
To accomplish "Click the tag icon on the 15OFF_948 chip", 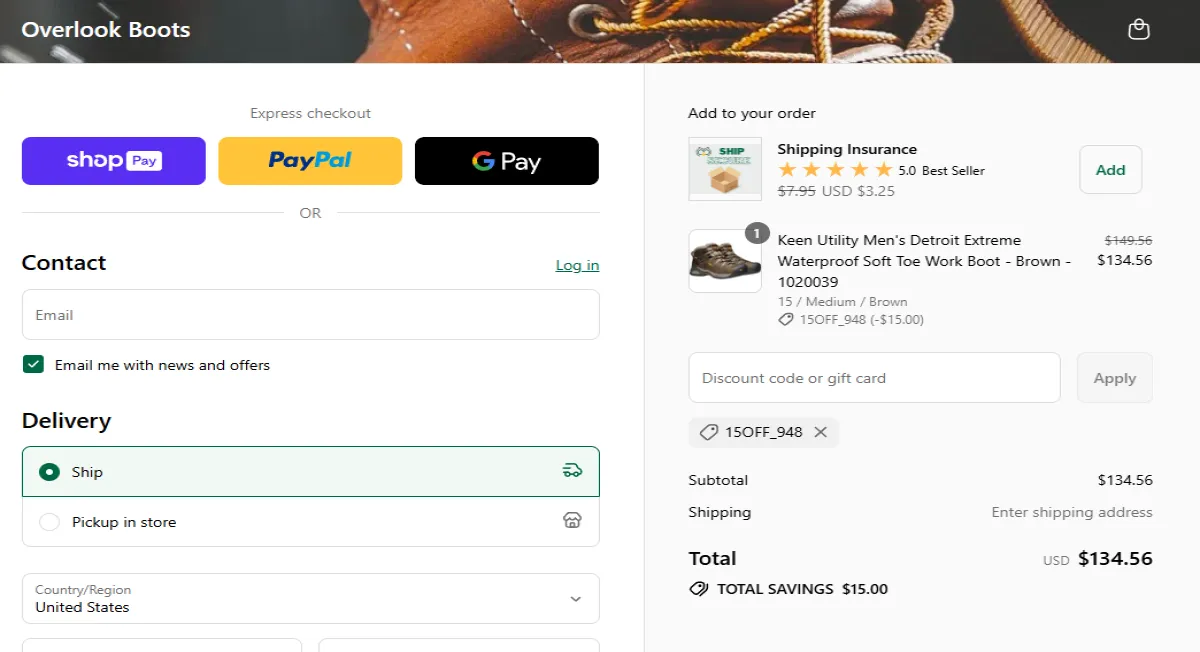I will [709, 432].
